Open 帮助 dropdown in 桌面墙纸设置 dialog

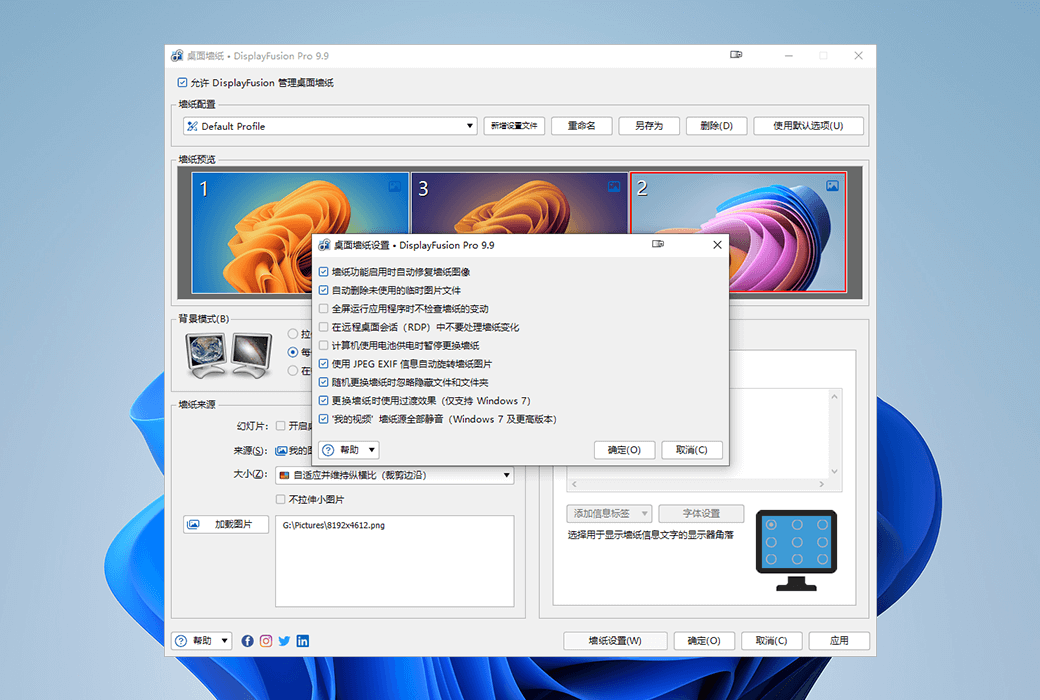click(349, 450)
